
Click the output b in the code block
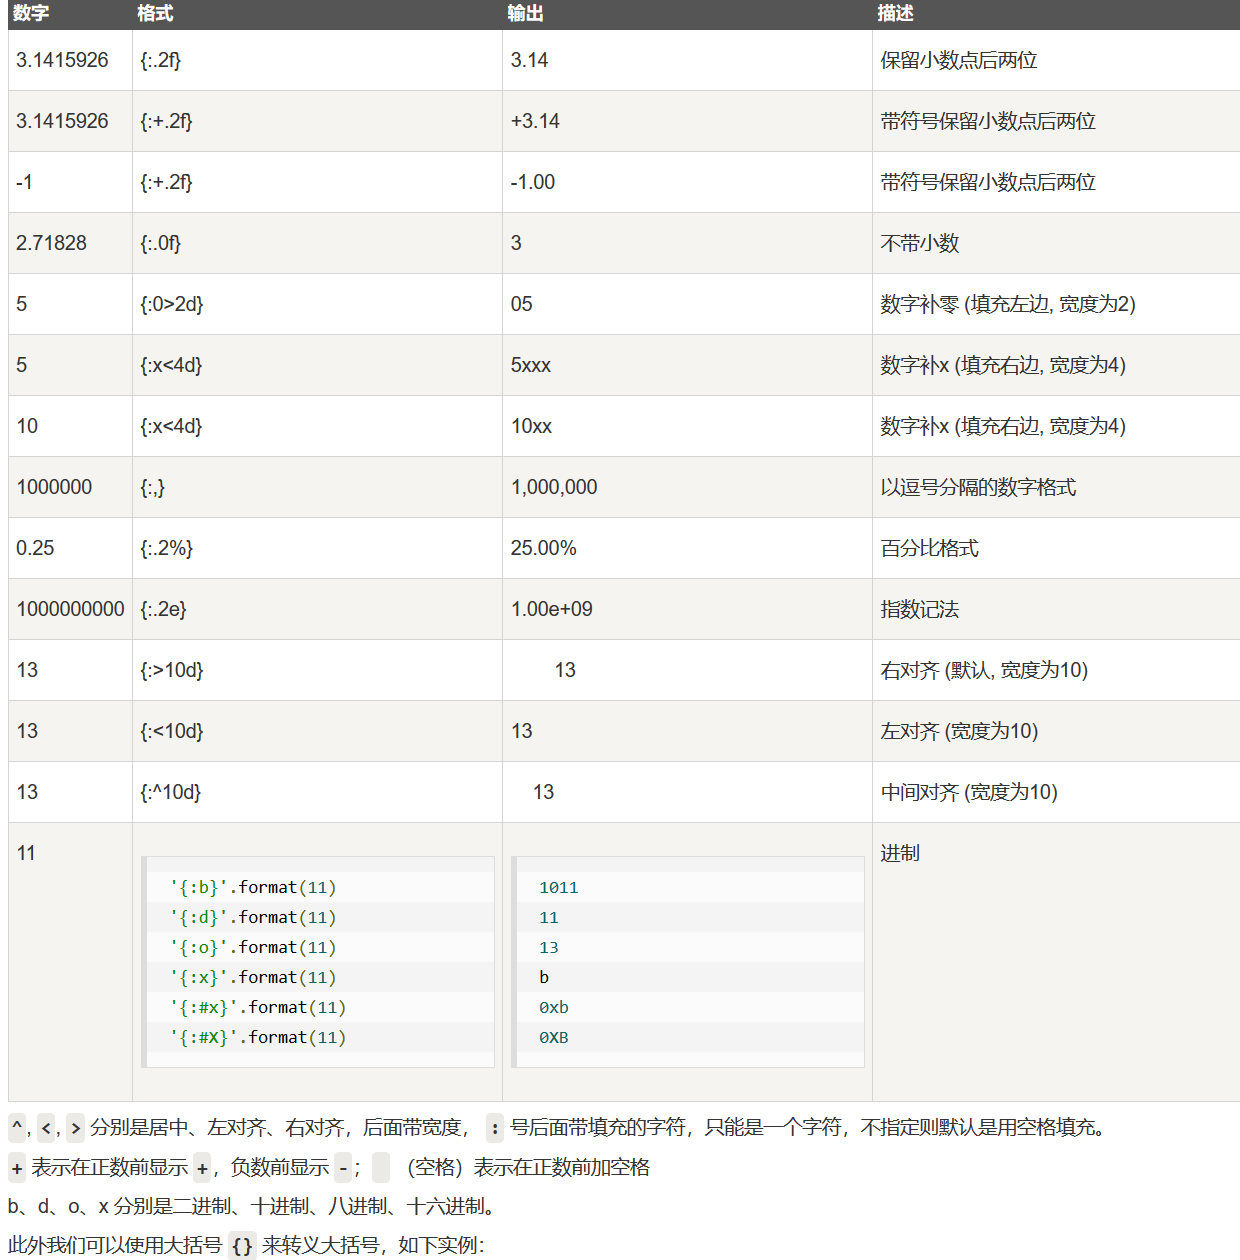tap(544, 977)
